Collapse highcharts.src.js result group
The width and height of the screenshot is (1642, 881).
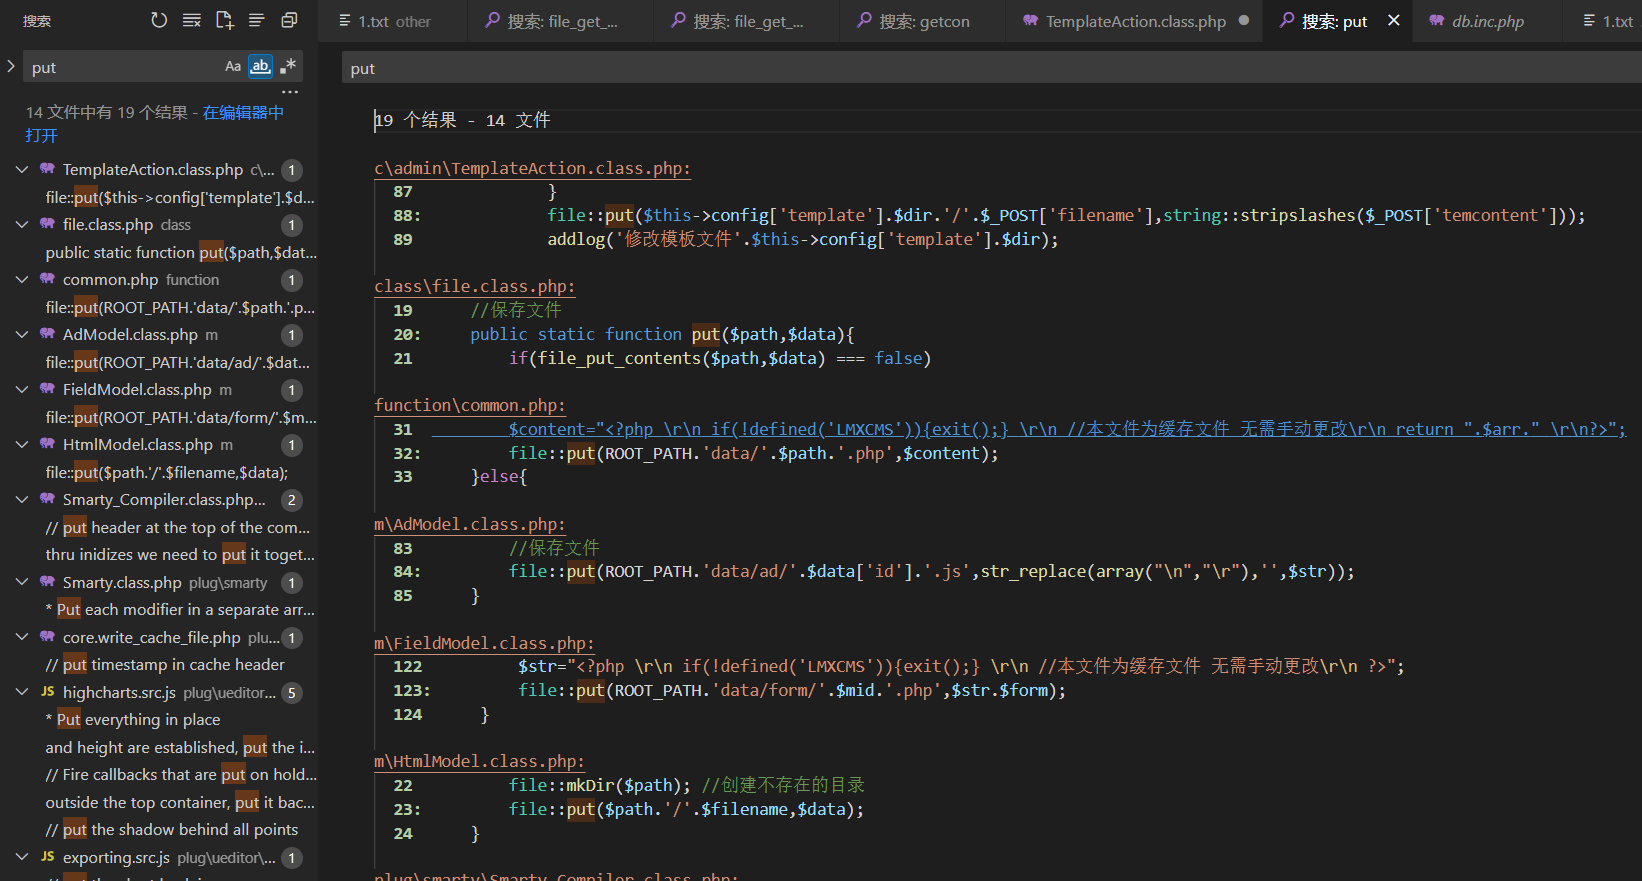[21, 692]
